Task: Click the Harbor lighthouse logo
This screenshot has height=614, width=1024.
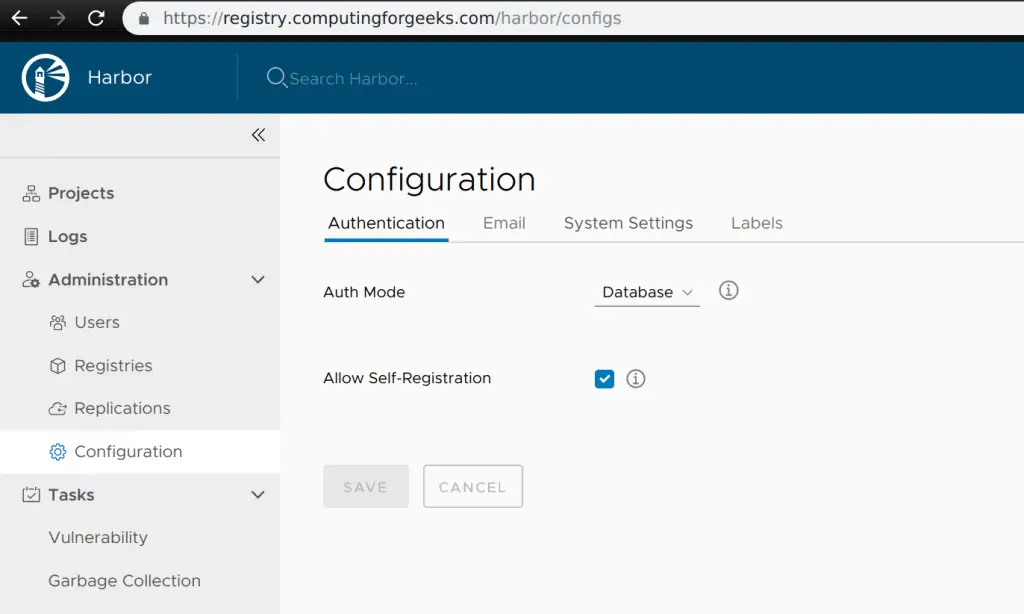Action: 45,78
